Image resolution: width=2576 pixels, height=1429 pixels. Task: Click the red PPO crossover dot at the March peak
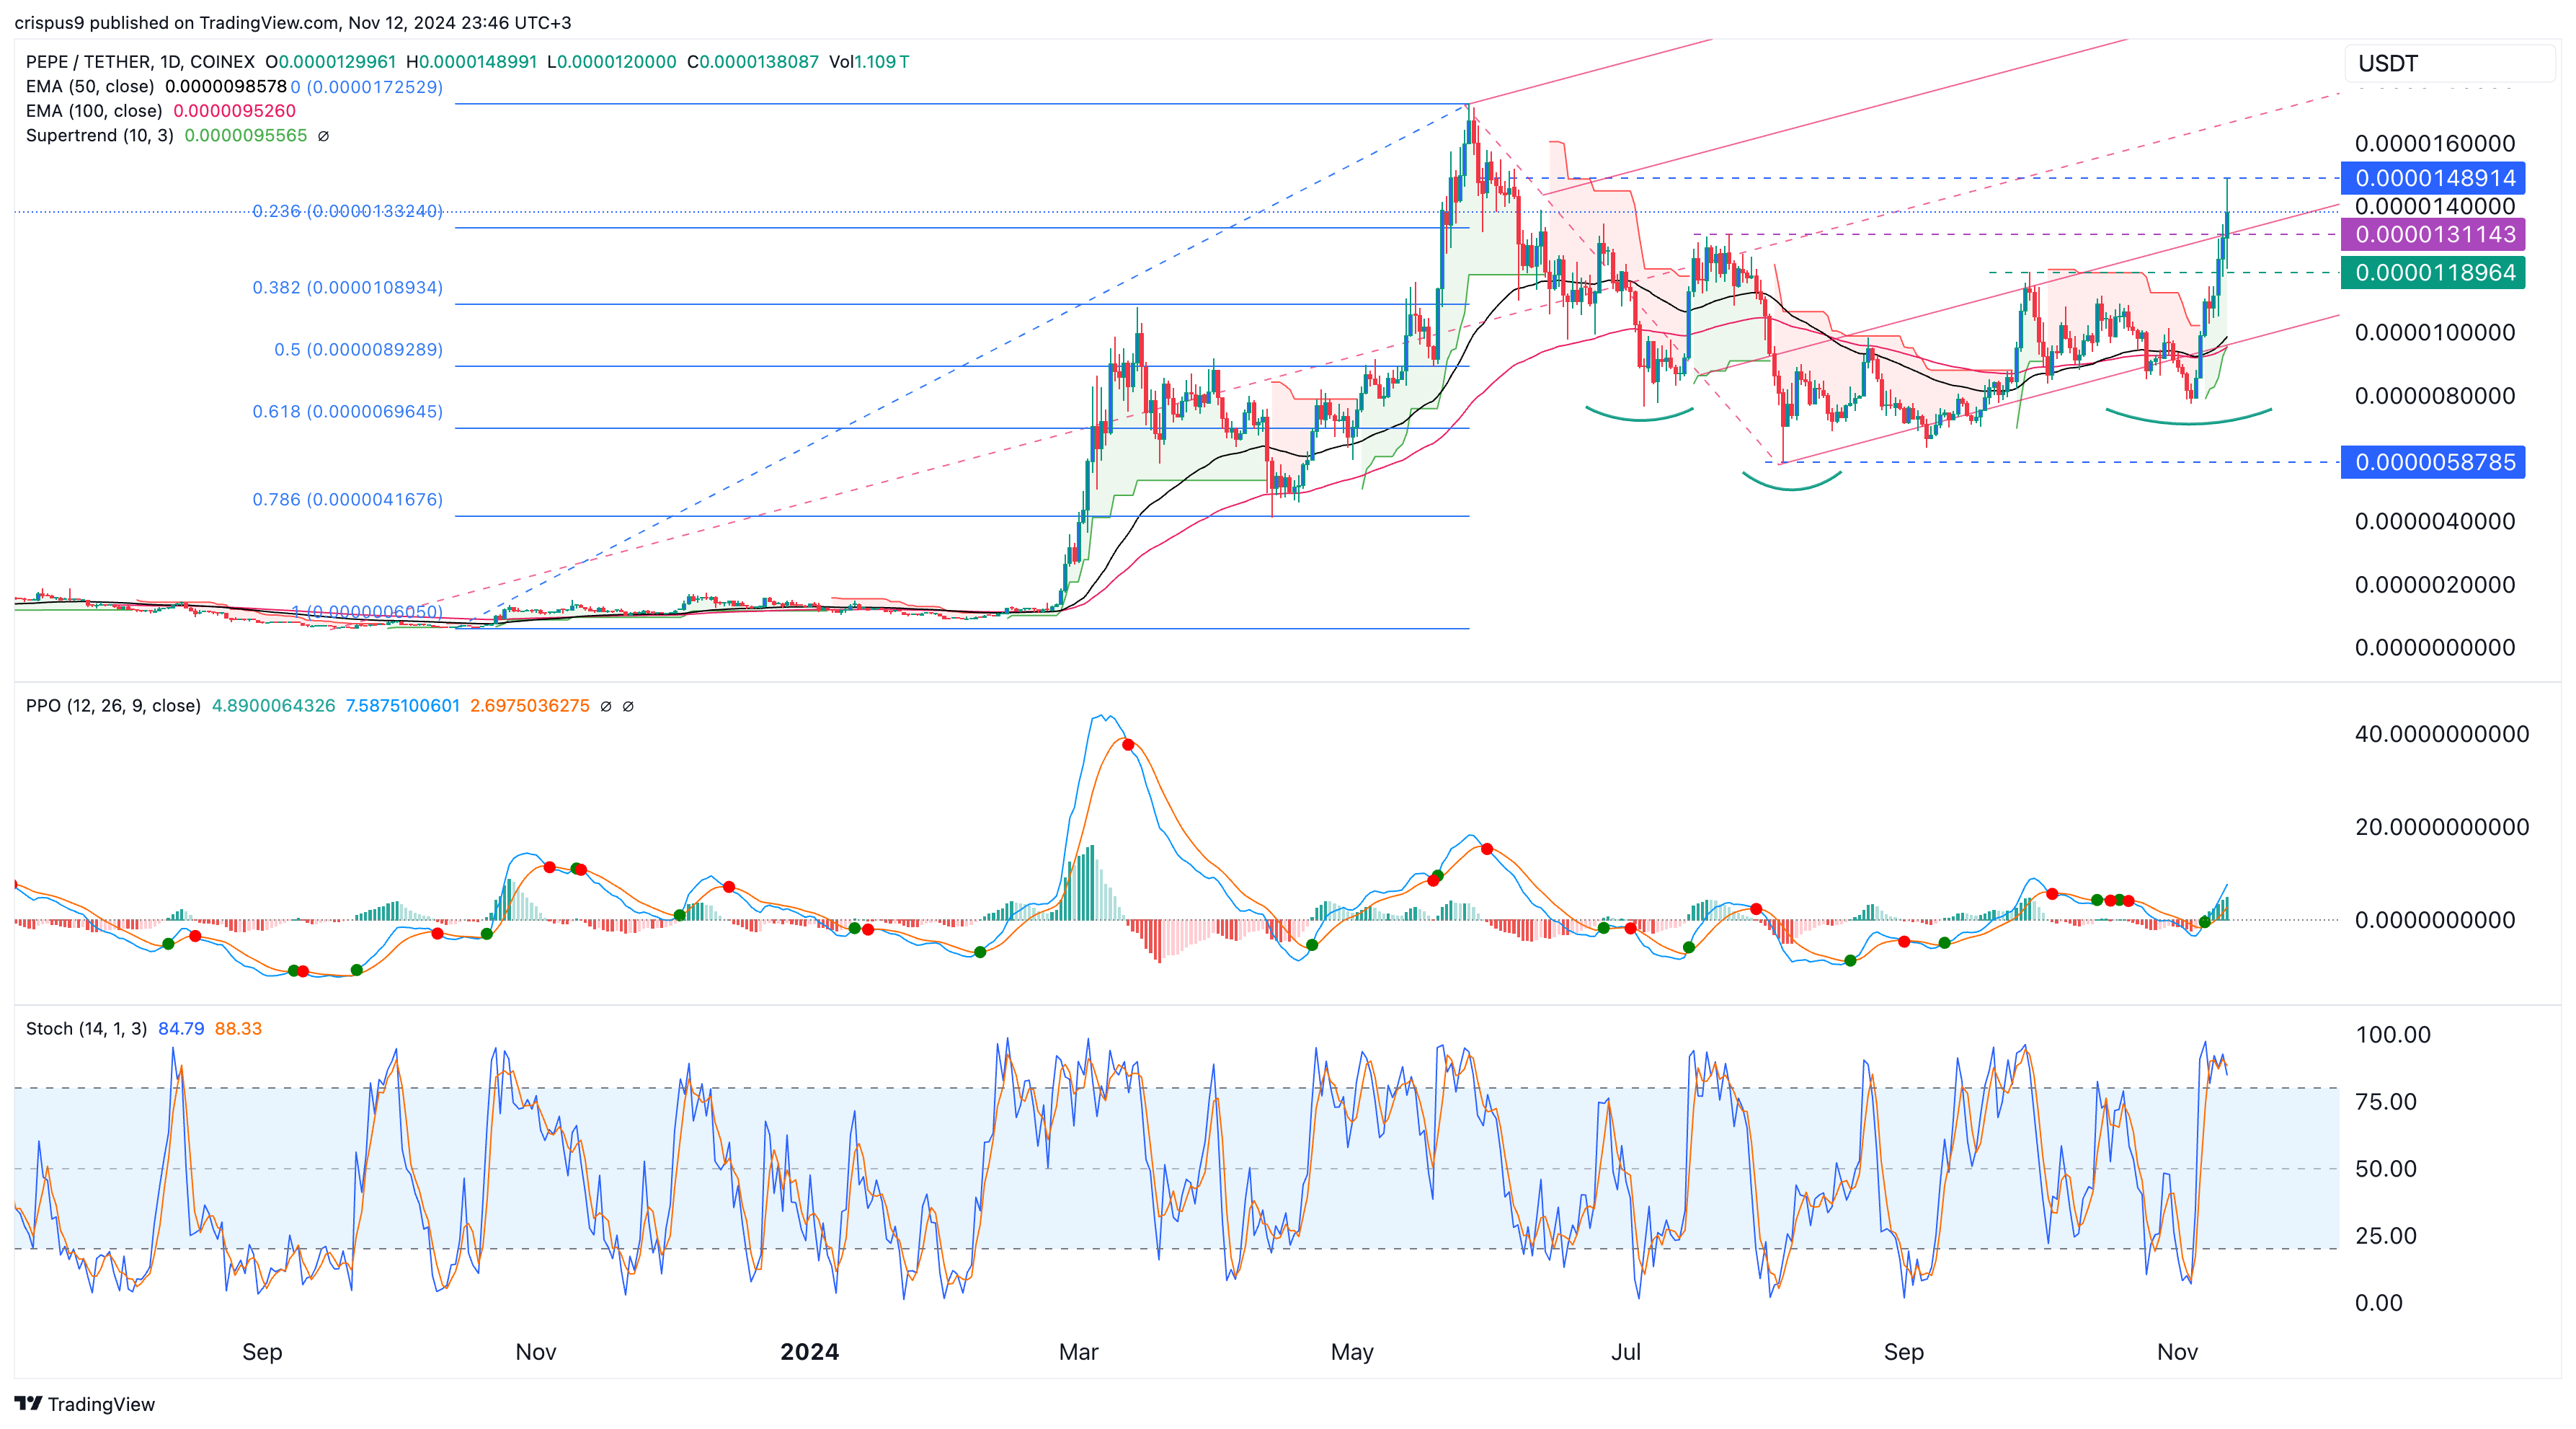pos(1128,745)
